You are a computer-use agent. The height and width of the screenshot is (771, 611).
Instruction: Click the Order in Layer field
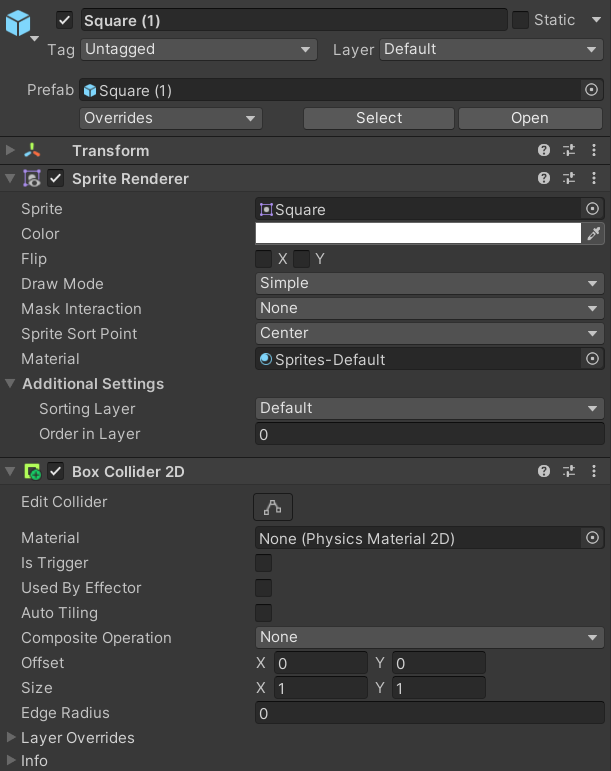point(430,434)
